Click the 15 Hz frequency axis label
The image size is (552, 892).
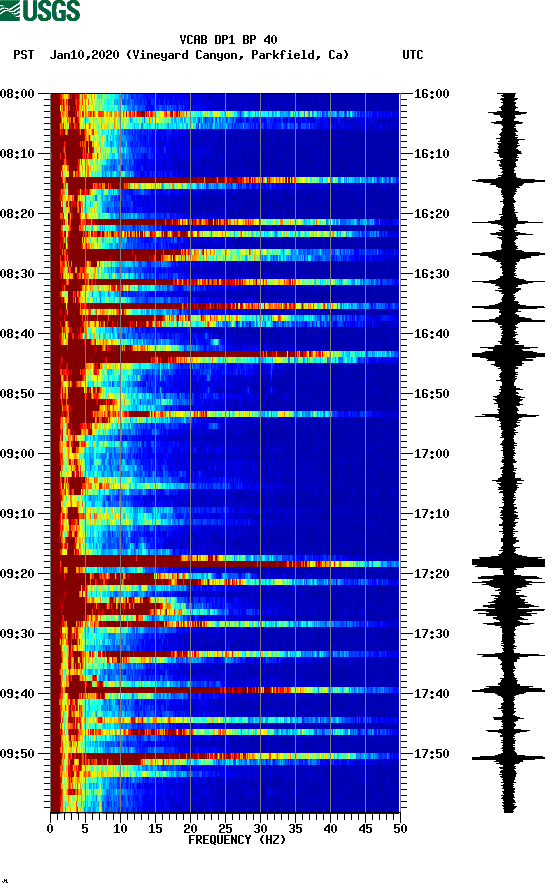pyautogui.click(x=155, y=828)
